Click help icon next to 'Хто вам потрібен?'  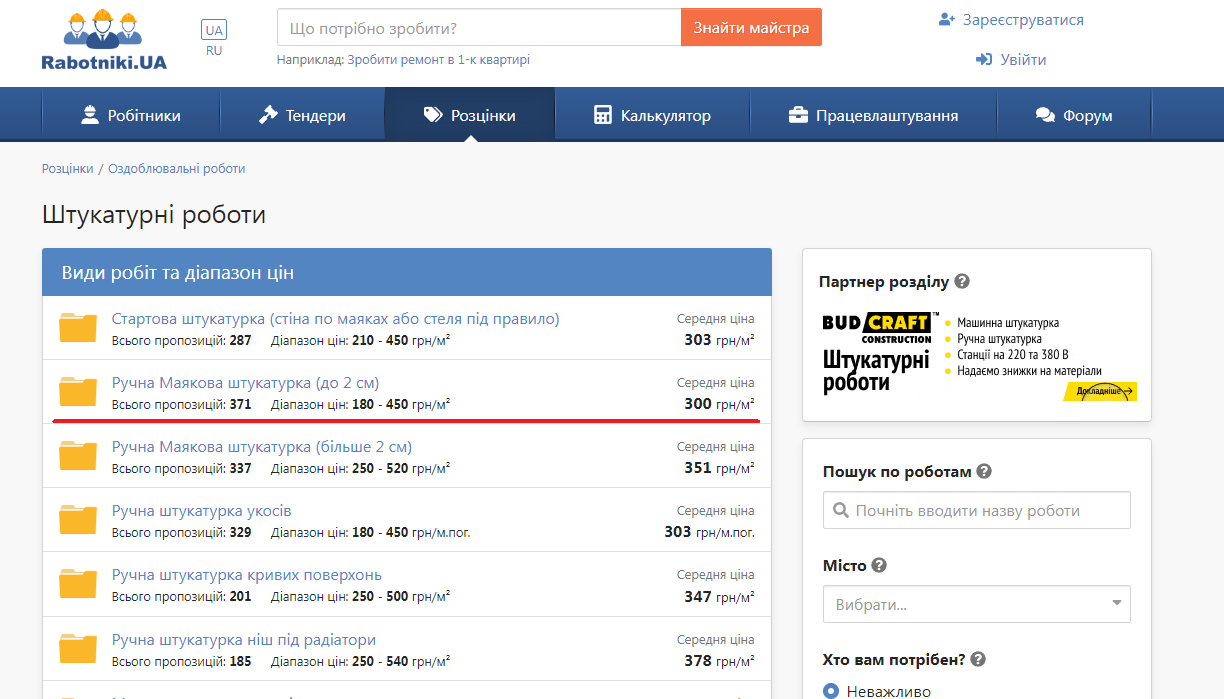978,660
